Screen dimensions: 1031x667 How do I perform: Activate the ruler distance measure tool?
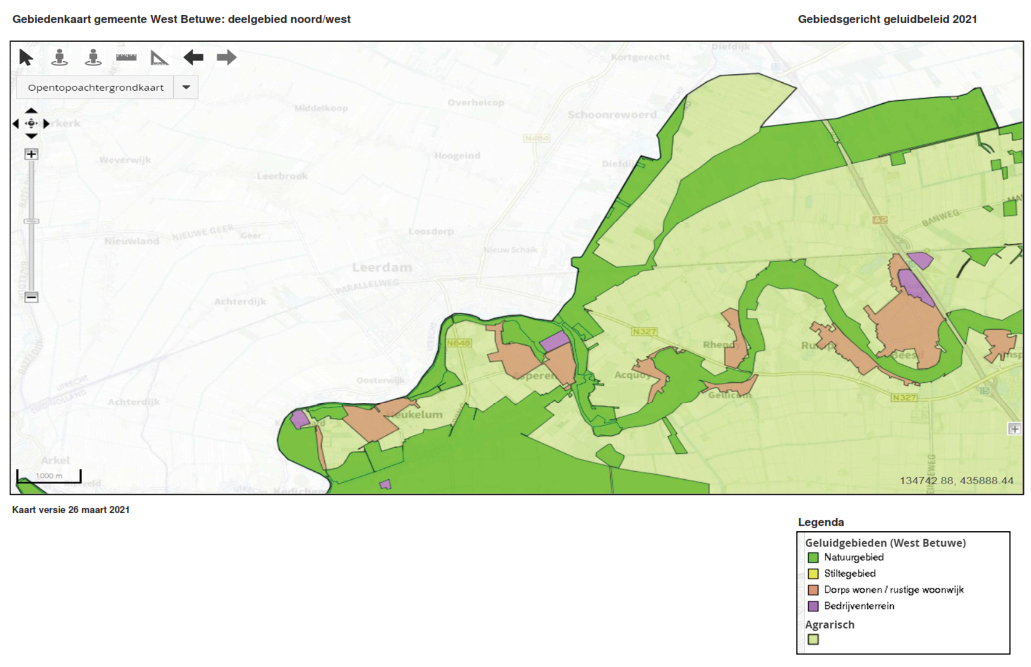[x=126, y=57]
